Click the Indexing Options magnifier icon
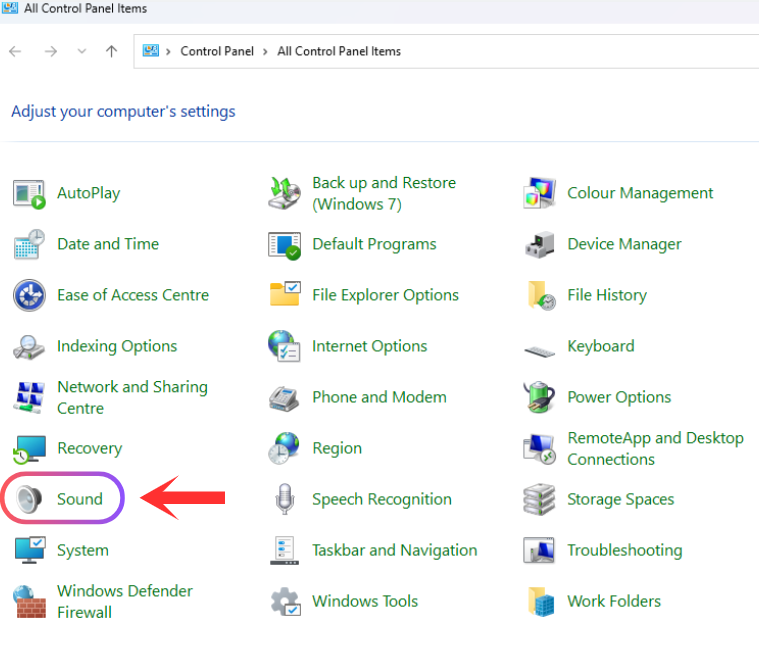 tap(29, 347)
